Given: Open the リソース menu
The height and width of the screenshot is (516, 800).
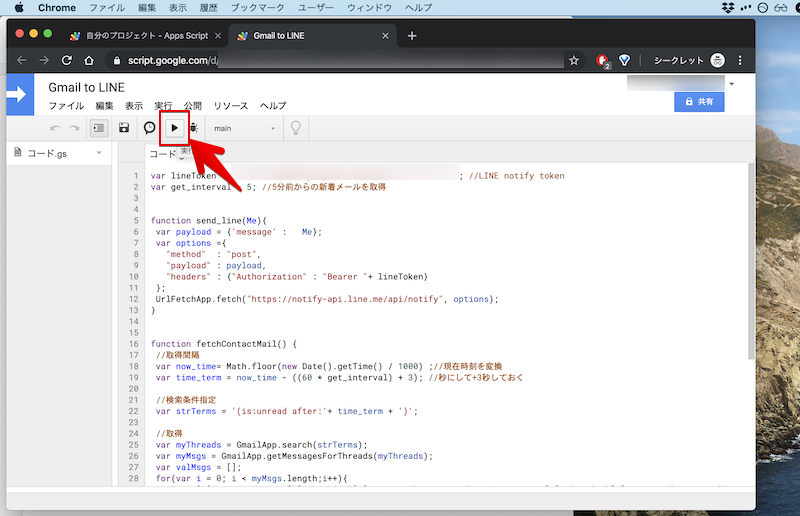Looking at the screenshot, I should (x=230, y=106).
